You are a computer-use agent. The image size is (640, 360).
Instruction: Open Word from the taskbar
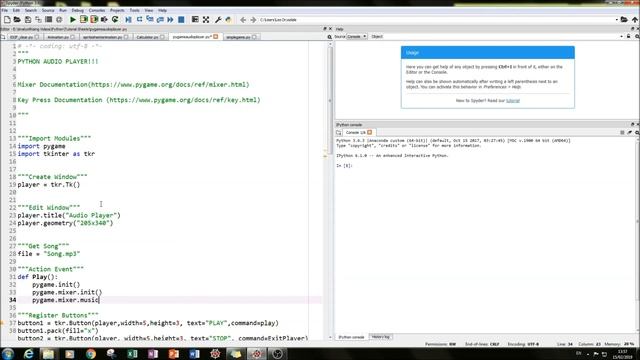[194, 354]
